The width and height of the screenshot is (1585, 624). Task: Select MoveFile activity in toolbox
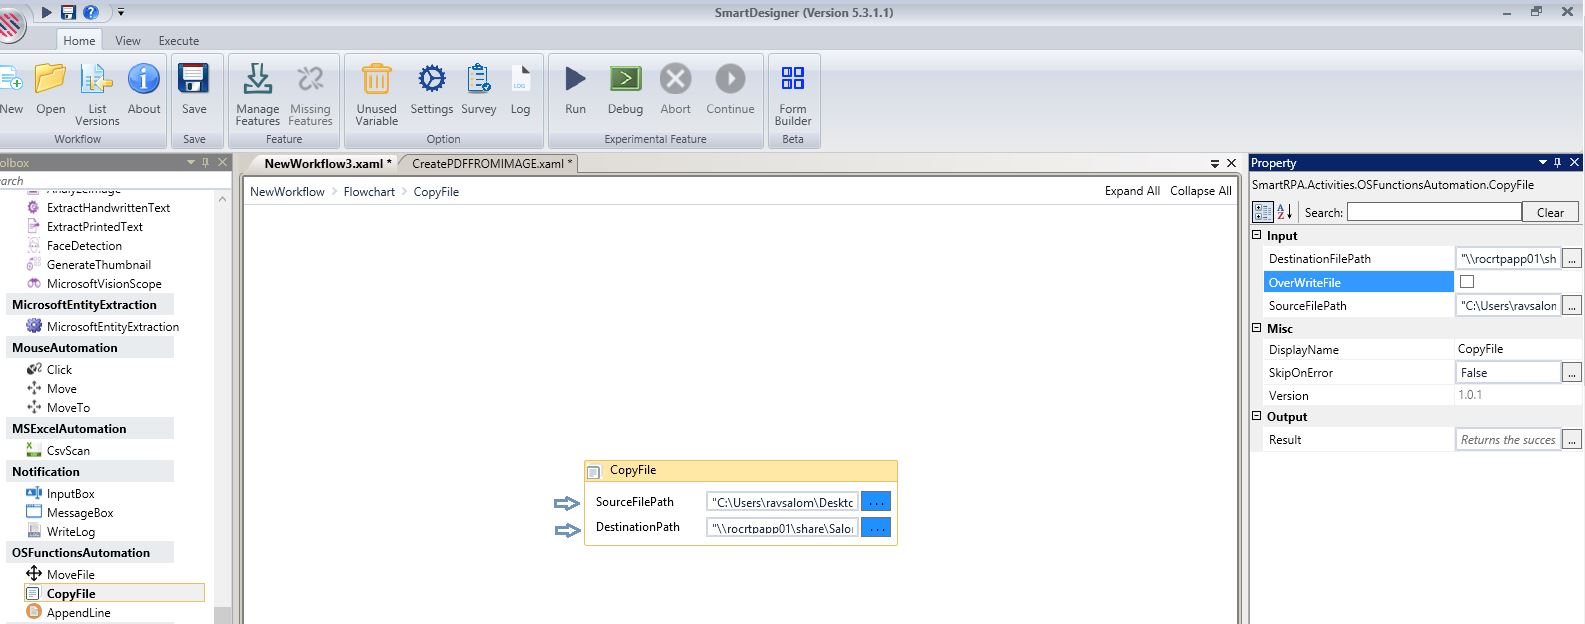pos(71,574)
